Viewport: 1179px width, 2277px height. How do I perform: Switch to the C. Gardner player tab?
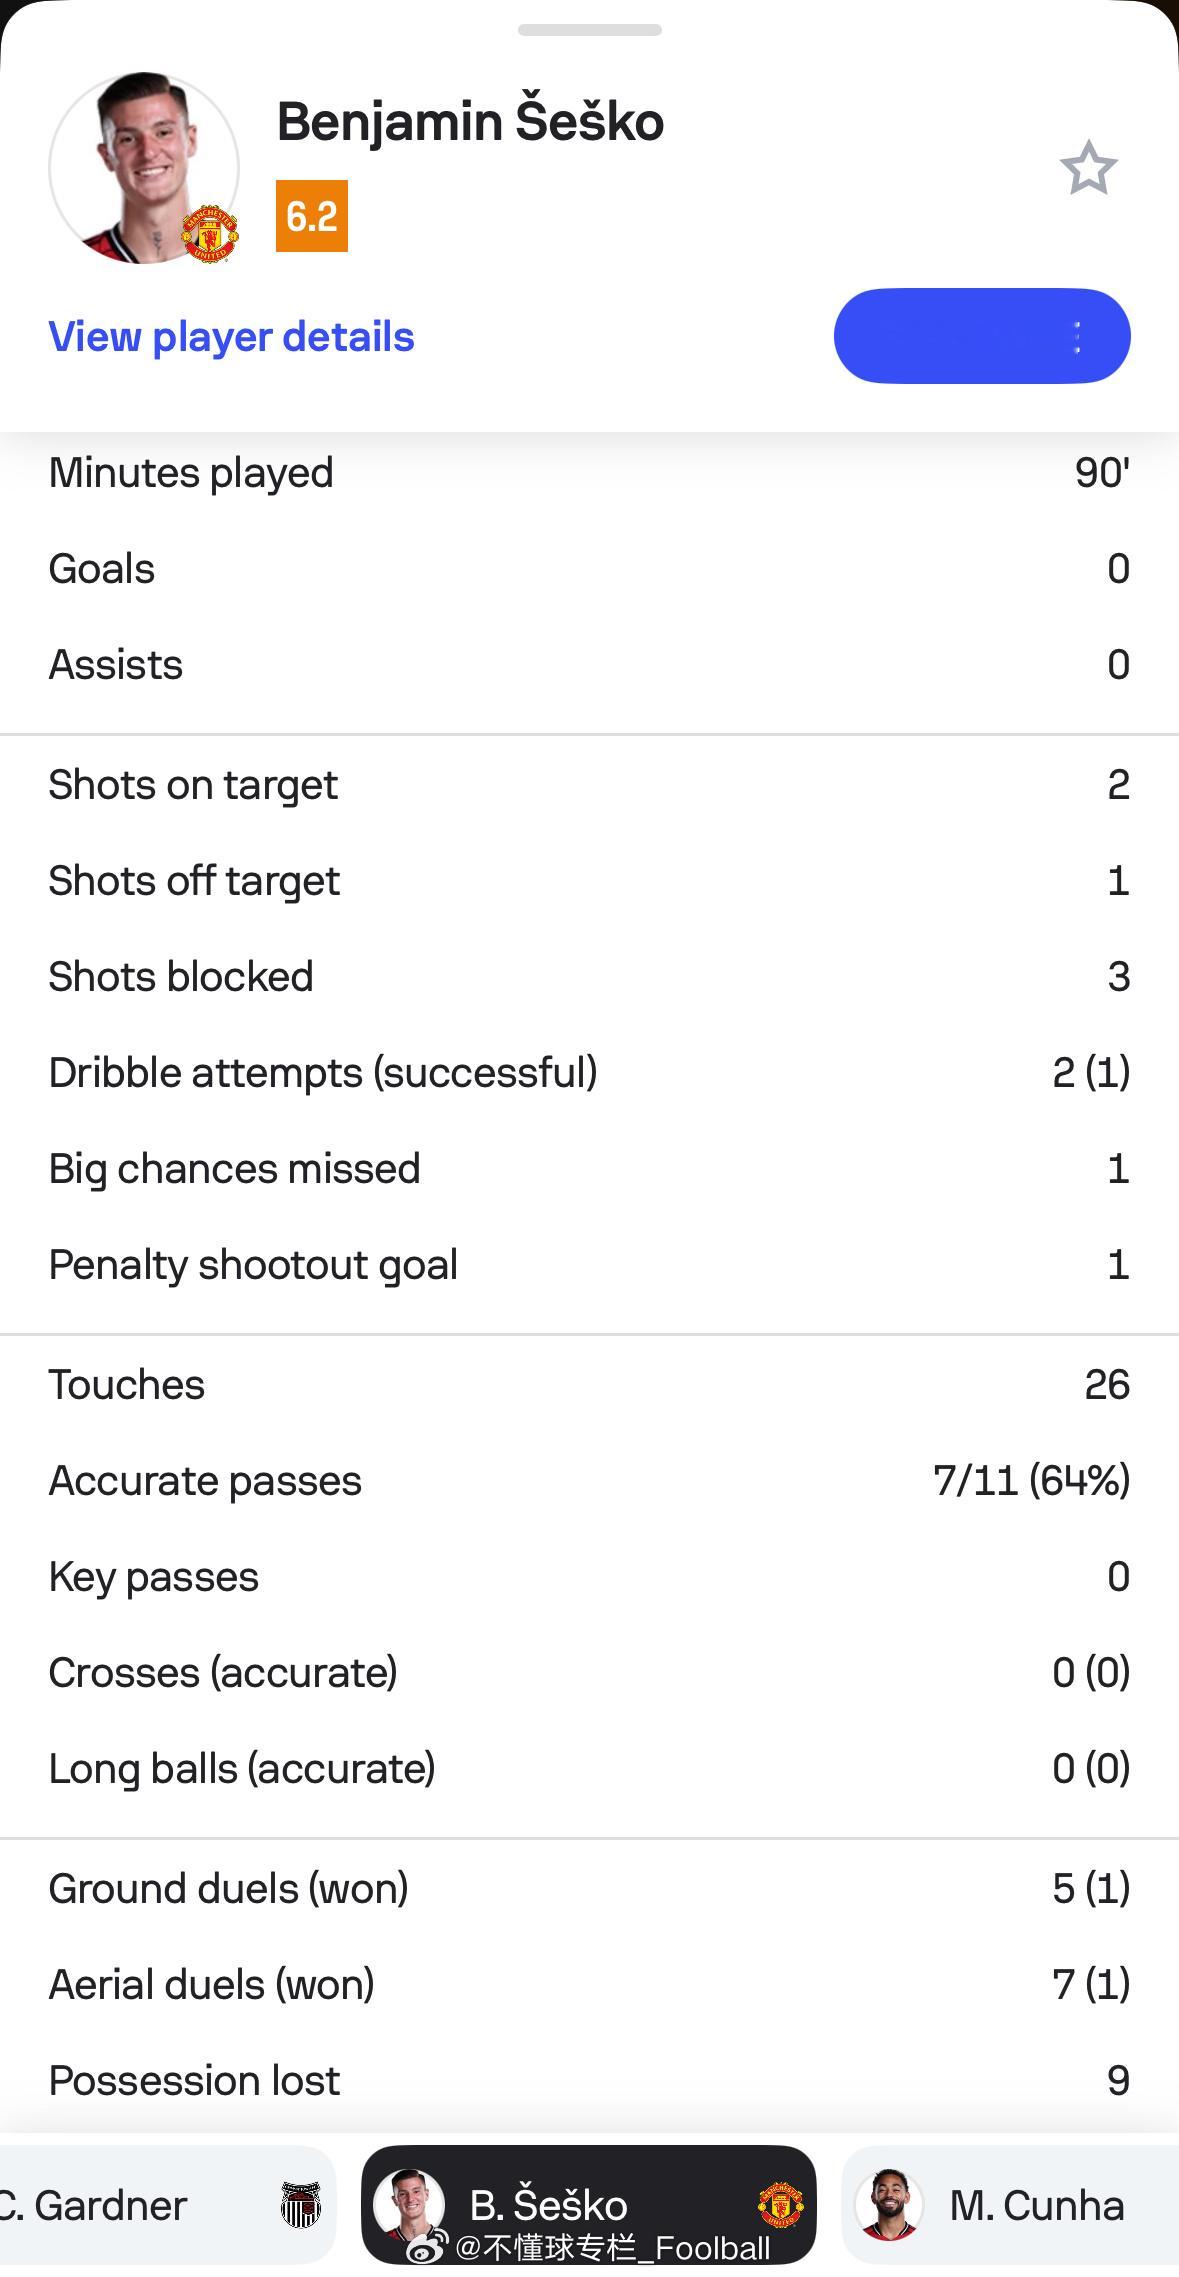(x=165, y=2204)
